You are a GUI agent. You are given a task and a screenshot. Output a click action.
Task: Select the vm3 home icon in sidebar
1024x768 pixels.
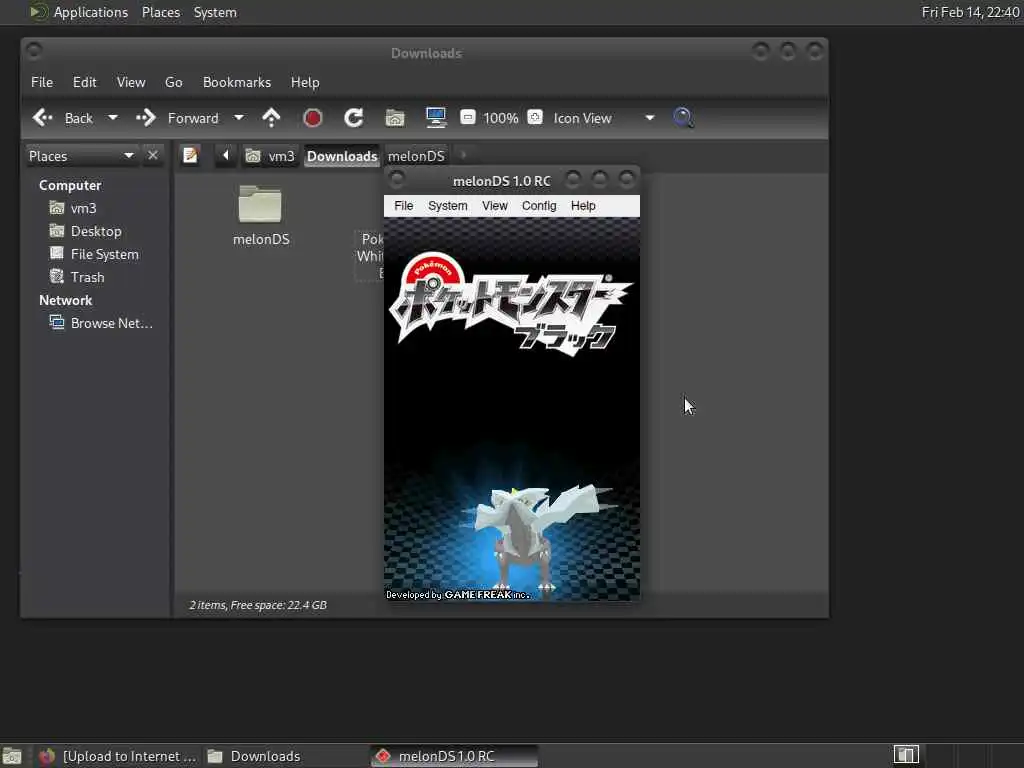click(57, 208)
